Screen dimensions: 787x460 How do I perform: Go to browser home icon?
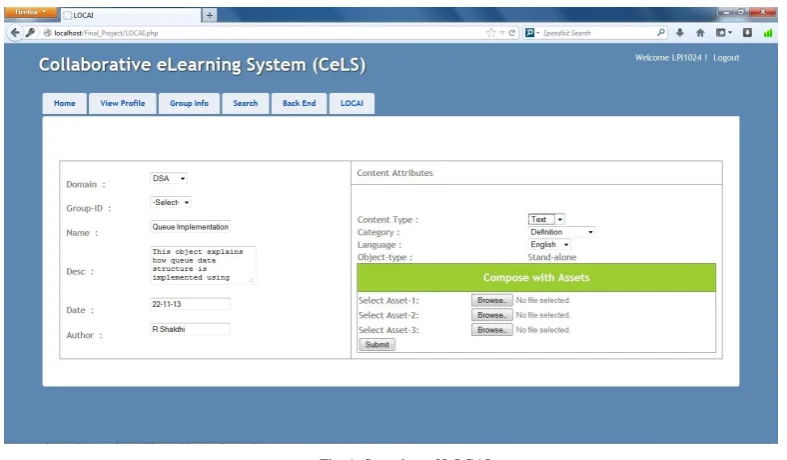pos(700,33)
